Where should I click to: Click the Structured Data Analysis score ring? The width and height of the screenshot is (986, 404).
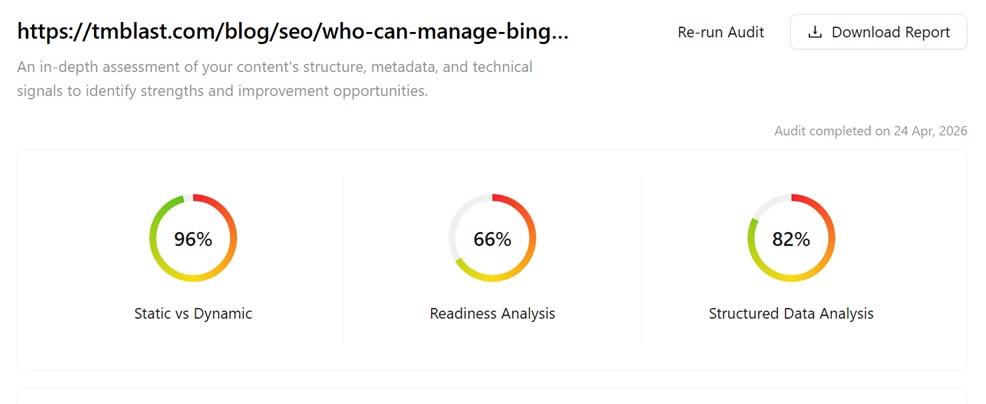pyautogui.click(x=833, y=238)
